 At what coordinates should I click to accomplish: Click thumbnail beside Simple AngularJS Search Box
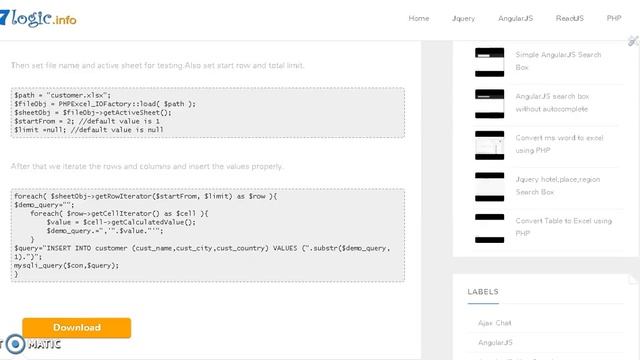click(489, 62)
